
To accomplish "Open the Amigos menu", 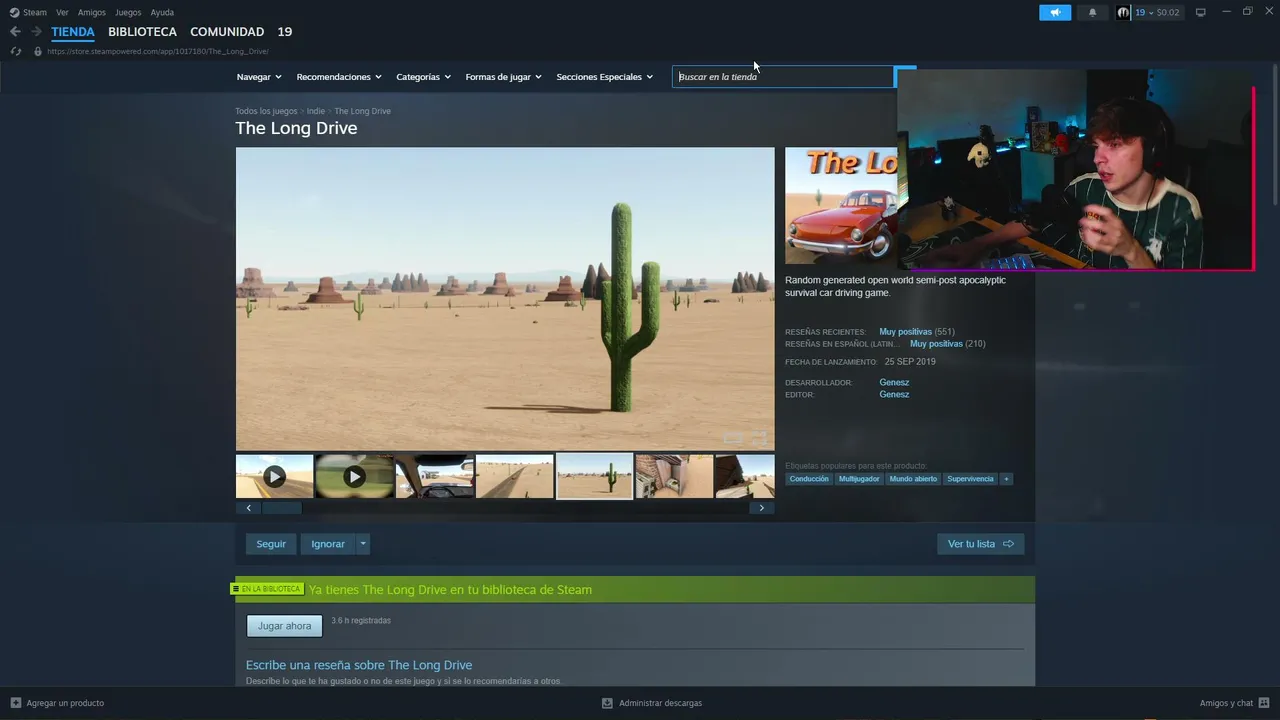I will 92,12.
